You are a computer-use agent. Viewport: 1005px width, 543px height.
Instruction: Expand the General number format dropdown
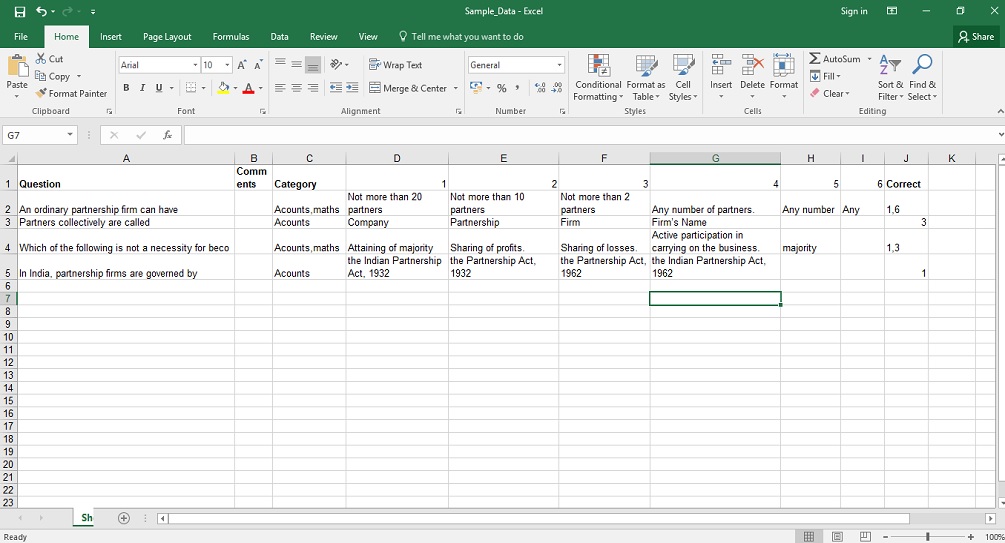point(559,65)
